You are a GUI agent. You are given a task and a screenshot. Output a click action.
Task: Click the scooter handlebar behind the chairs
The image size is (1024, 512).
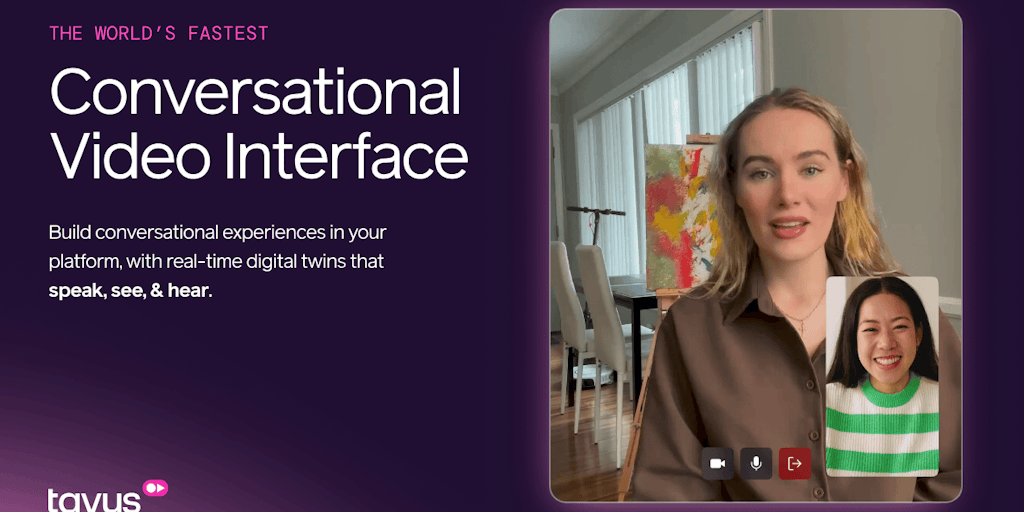[x=596, y=212]
